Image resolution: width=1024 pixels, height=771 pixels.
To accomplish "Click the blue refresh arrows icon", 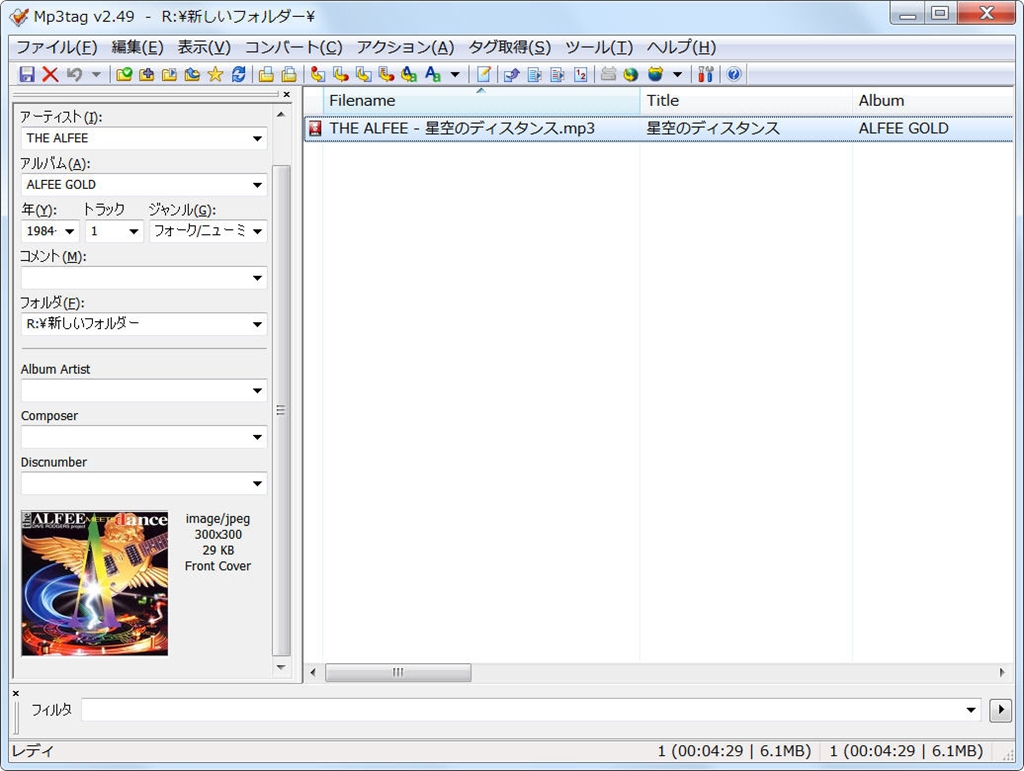I will point(238,74).
